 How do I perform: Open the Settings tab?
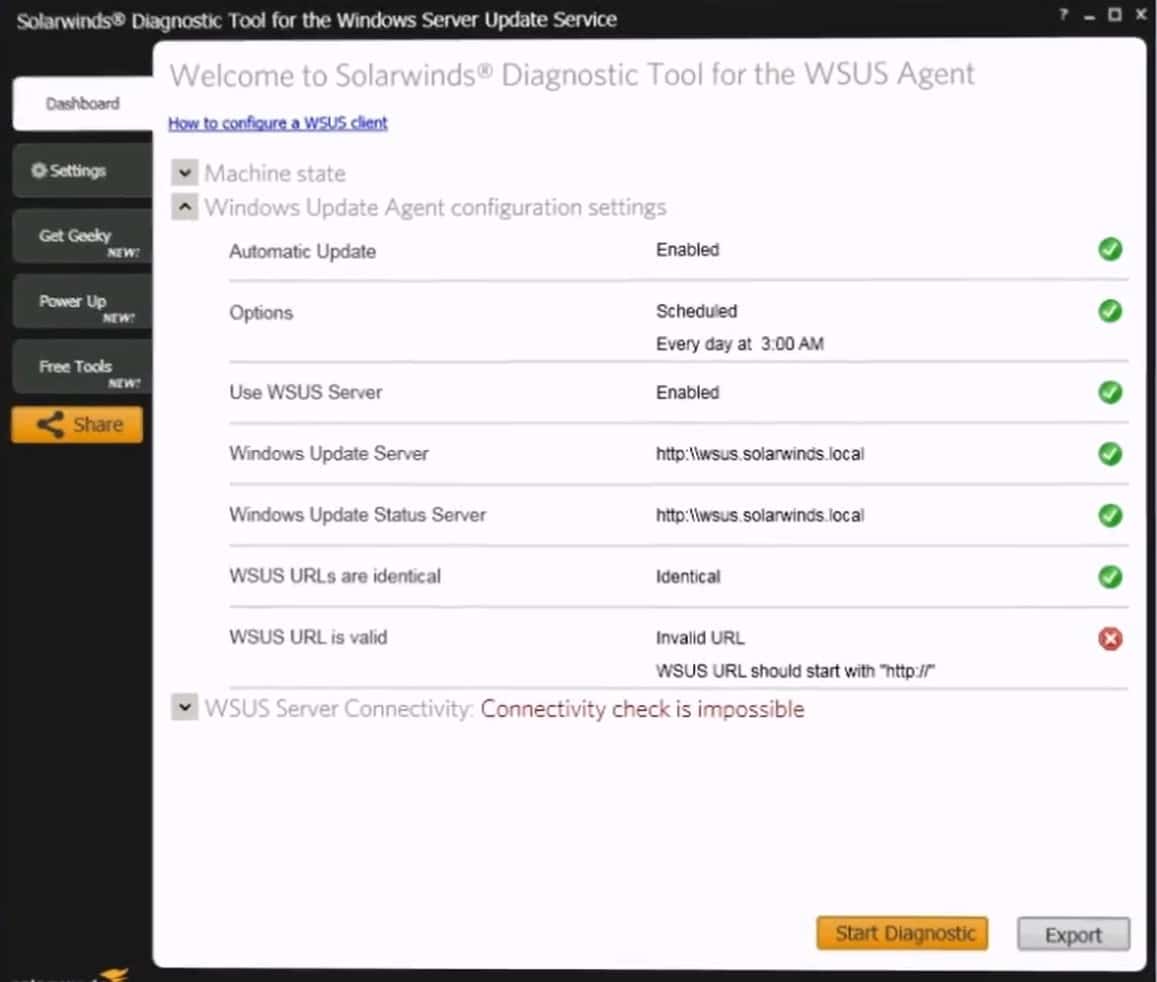(83, 170)
